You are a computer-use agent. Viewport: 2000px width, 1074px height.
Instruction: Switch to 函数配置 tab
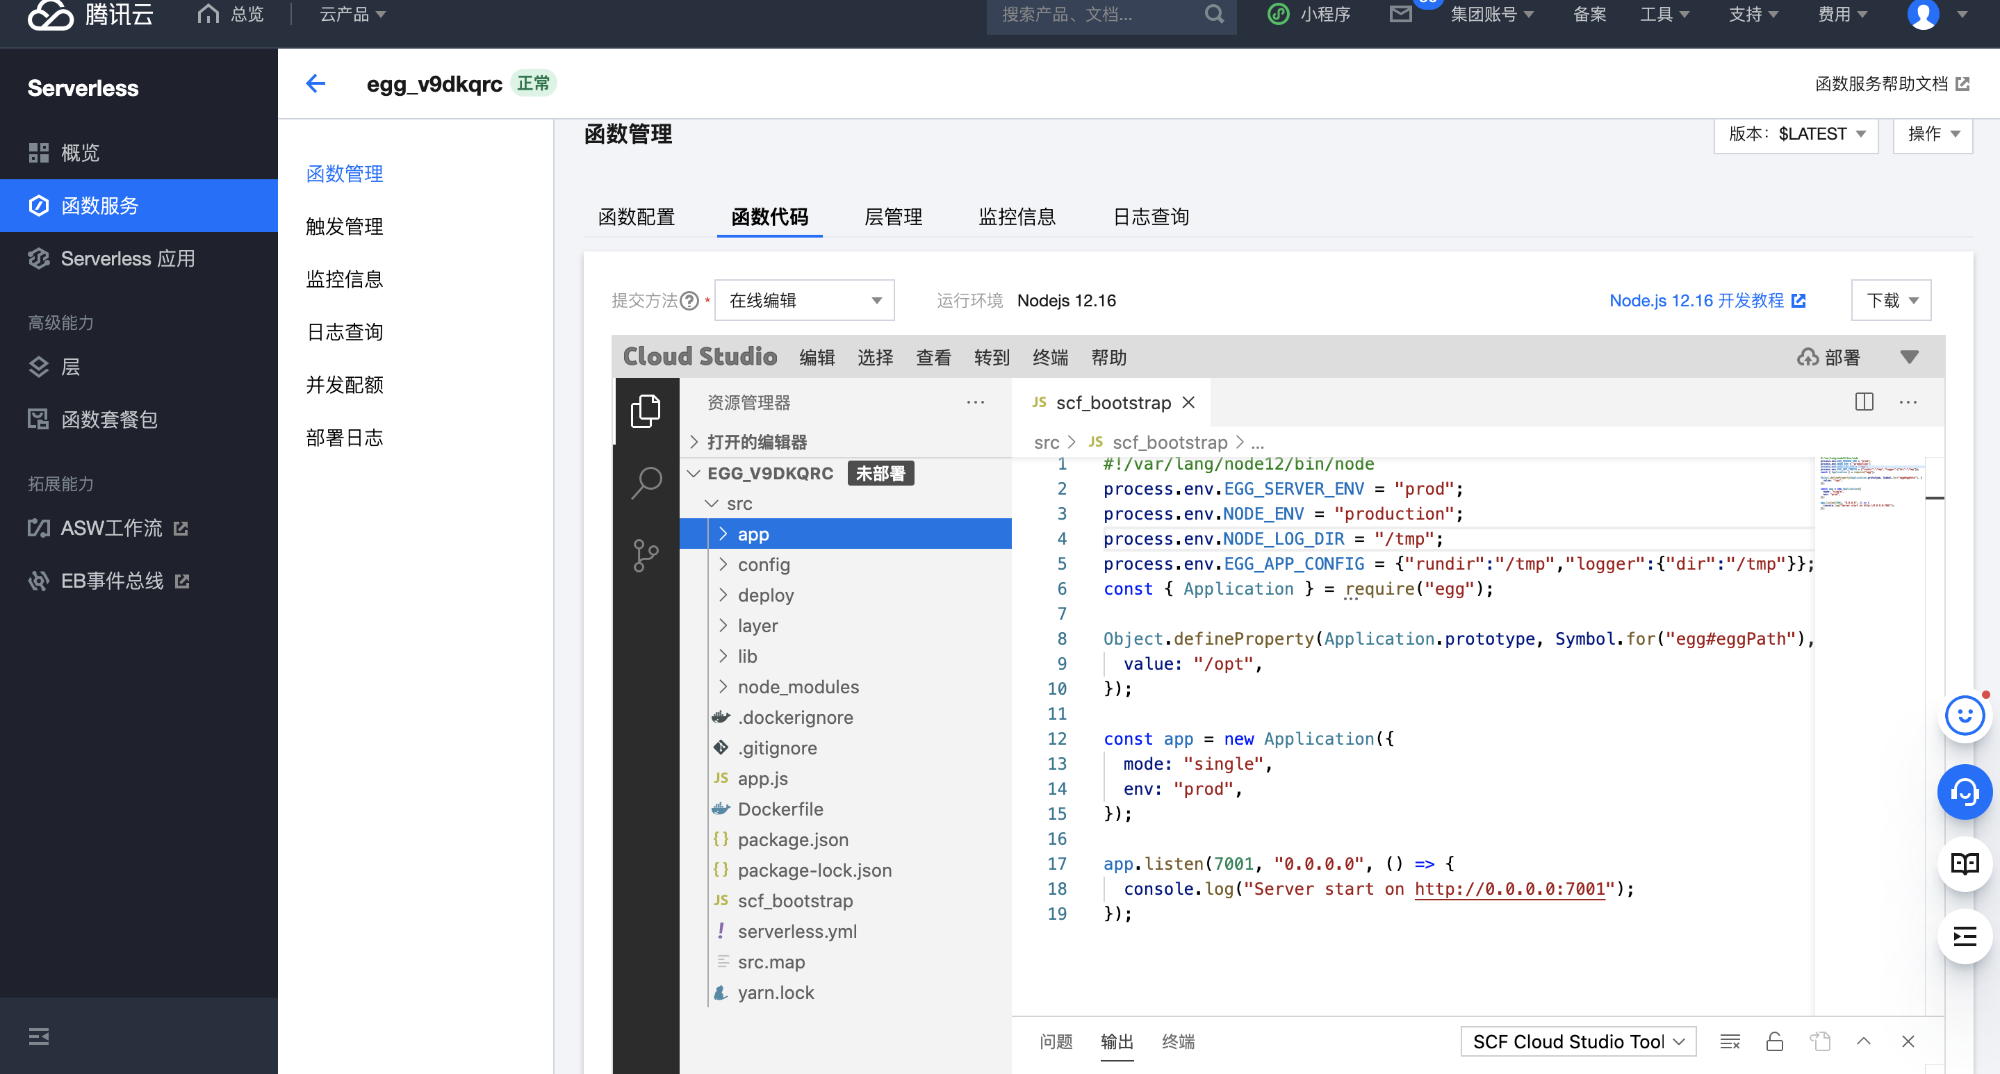coord(636,216)
